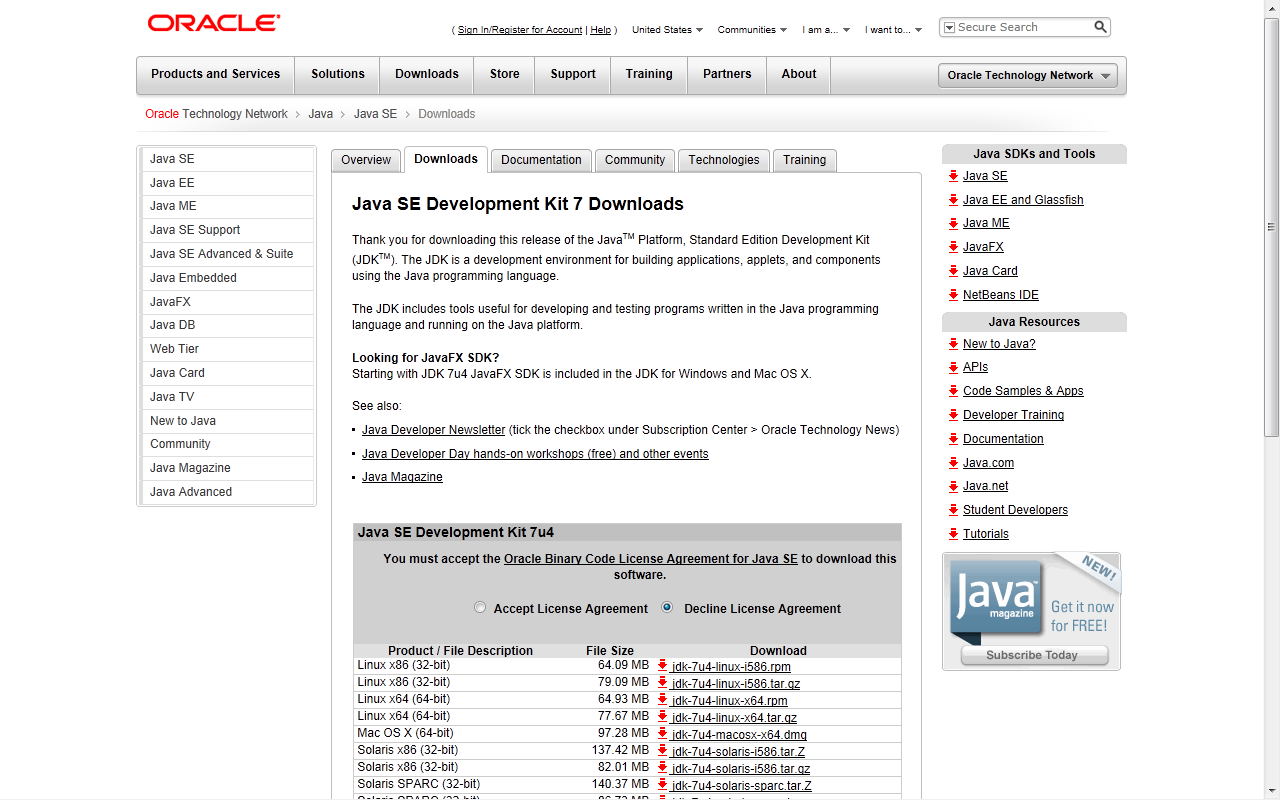
Task: Open Oracle Binary Code License Agreement link
Action: click(651, 559)
